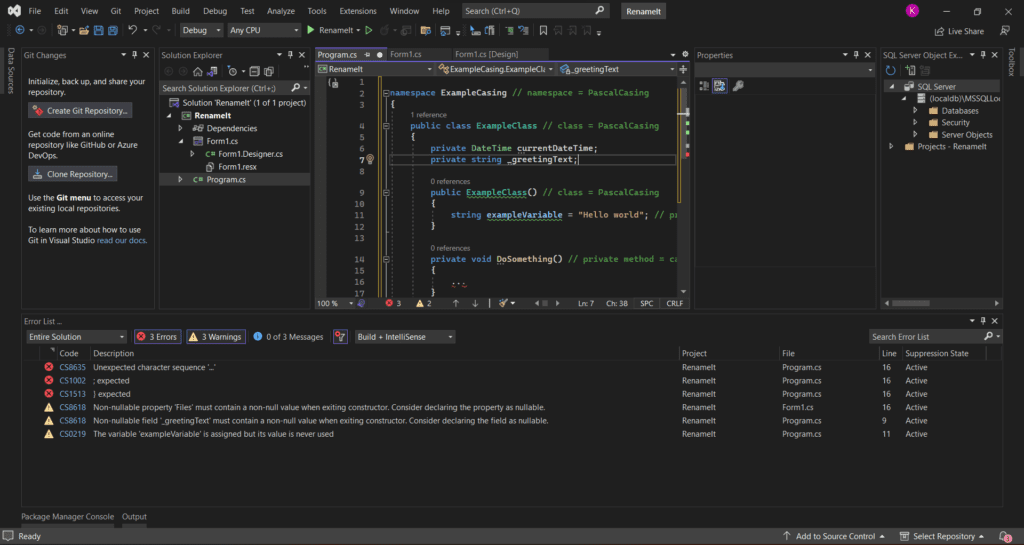1024x545 pixels.
Task: Click the Create Git Repository button
Action: (80, 111)
